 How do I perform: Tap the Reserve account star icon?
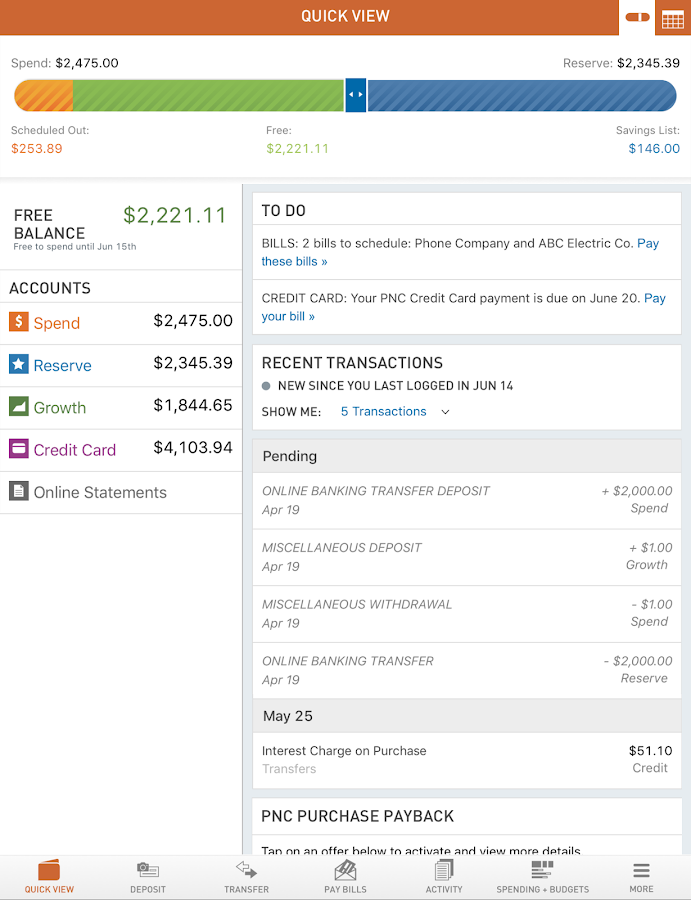(x=19, y=365)
